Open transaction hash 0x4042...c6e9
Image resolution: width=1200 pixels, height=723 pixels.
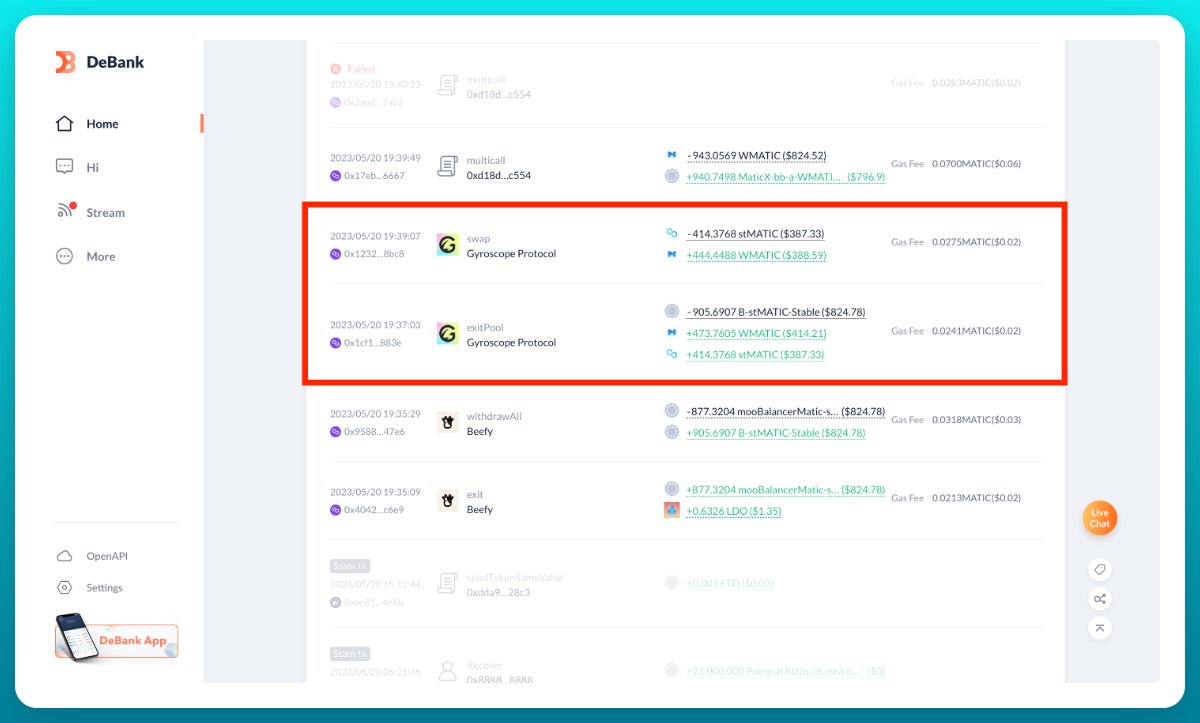(x=374, y=510)
